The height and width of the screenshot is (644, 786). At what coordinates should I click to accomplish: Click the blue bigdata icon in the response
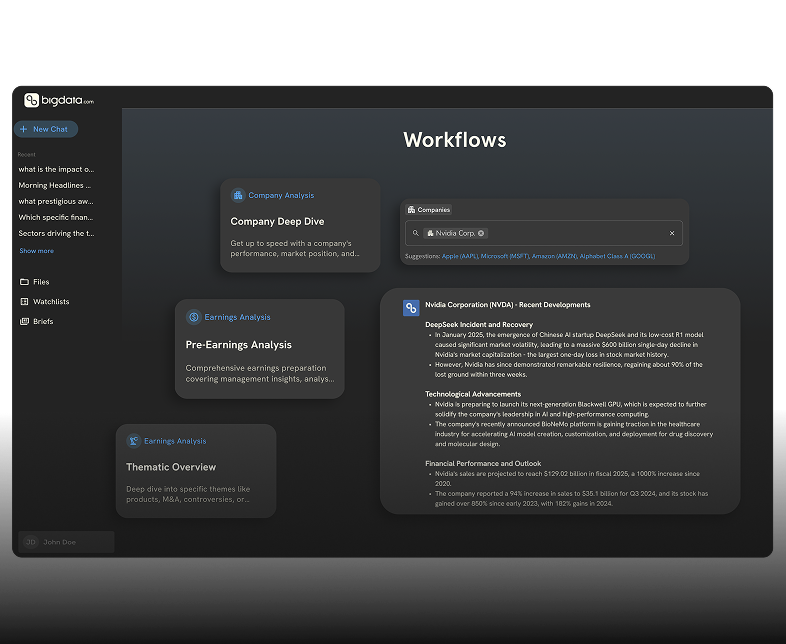point(411,308)
